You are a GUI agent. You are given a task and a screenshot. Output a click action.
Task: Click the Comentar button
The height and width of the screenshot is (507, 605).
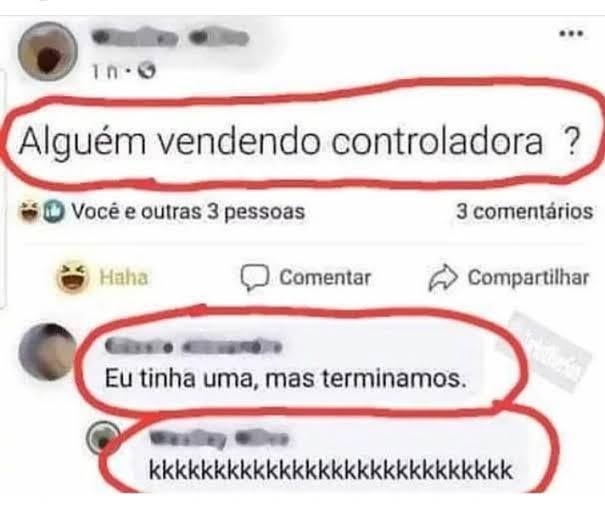(306, 277)
